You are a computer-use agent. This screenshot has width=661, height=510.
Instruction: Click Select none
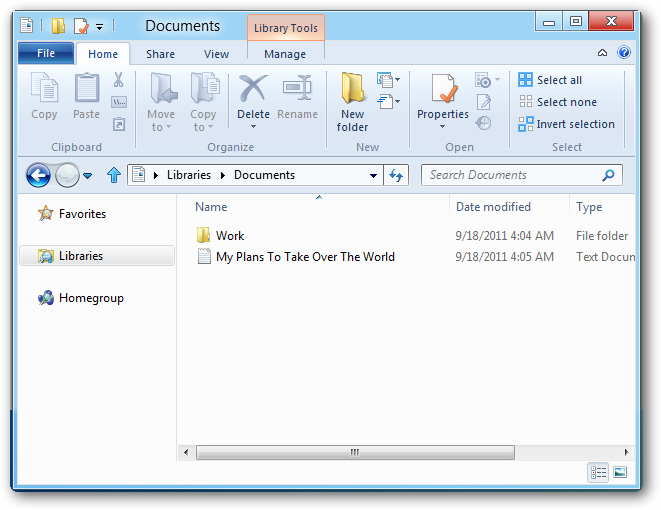point(558,102)
